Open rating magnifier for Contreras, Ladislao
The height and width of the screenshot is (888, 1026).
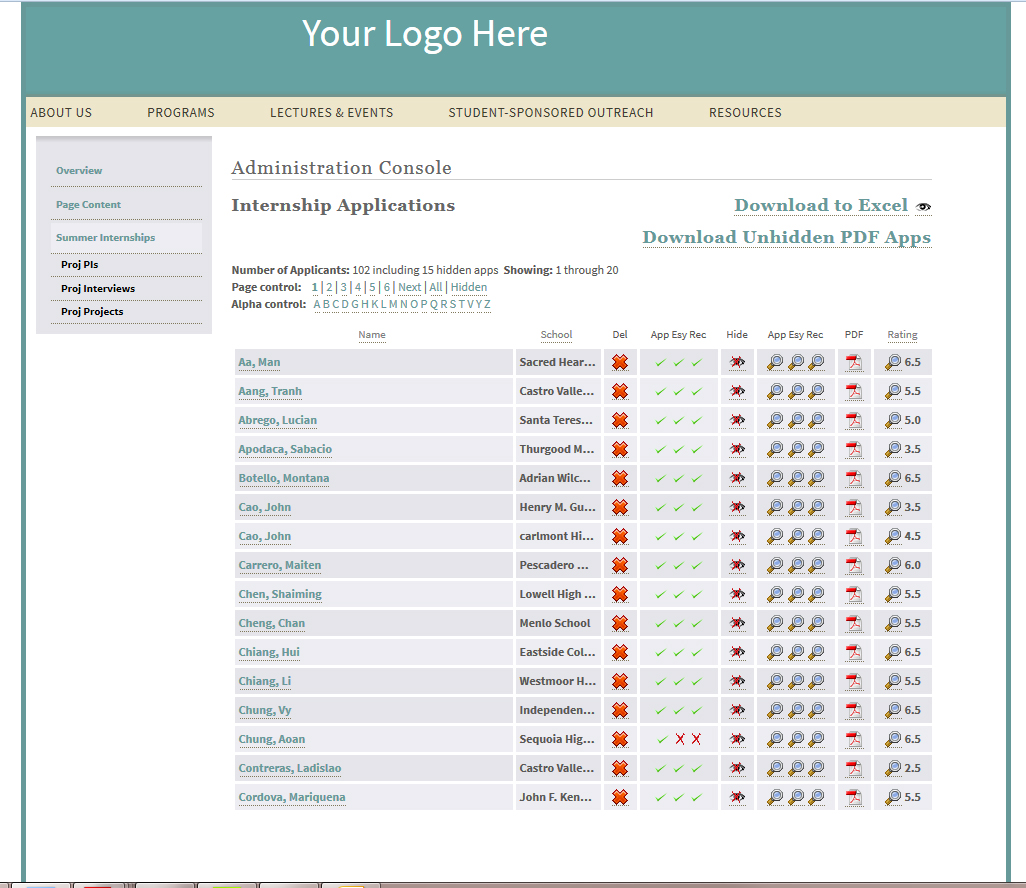893,769
